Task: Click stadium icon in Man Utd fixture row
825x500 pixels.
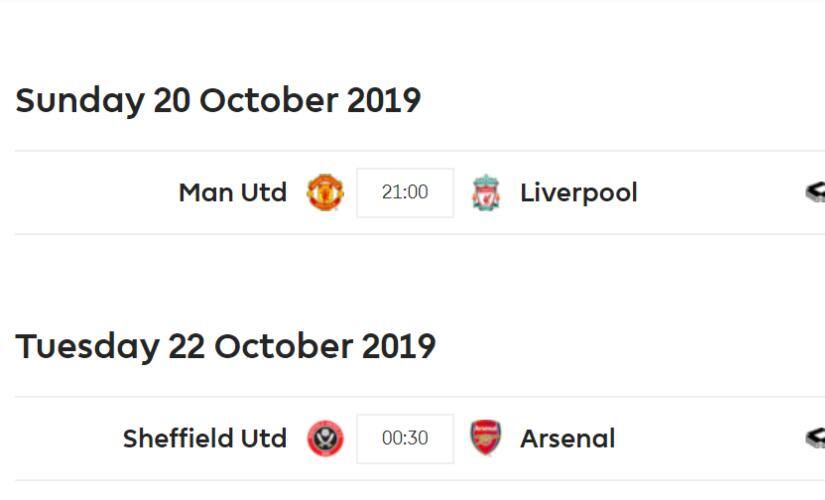Action: tap(815, 192)
